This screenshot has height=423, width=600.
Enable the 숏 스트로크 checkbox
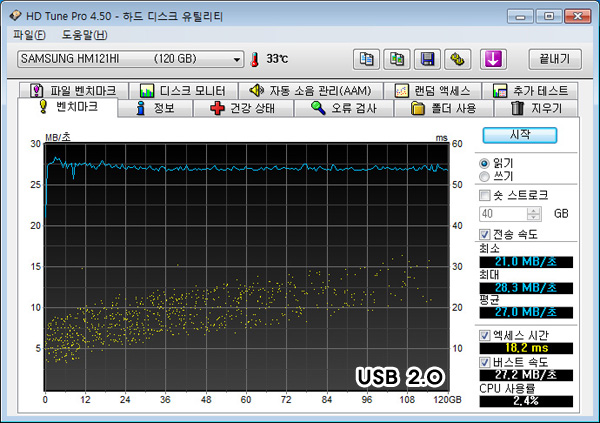pyautogui.click(x=484, y=195)
